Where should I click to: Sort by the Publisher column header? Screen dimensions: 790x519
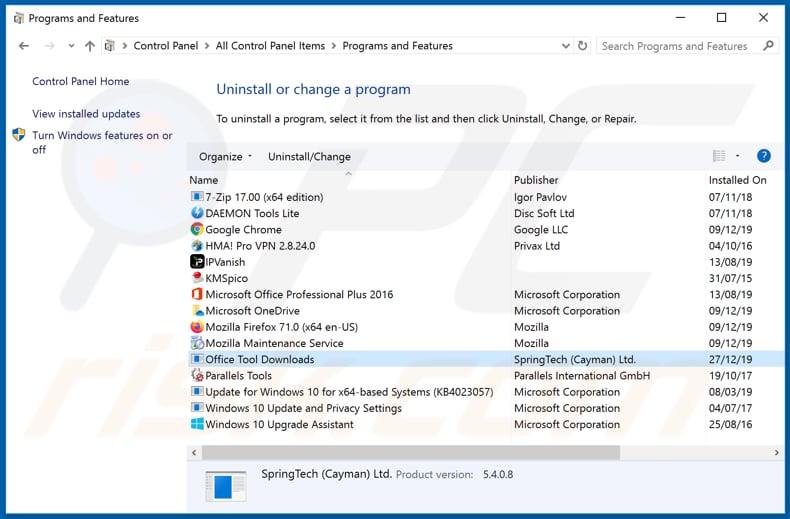coord(536,180)
